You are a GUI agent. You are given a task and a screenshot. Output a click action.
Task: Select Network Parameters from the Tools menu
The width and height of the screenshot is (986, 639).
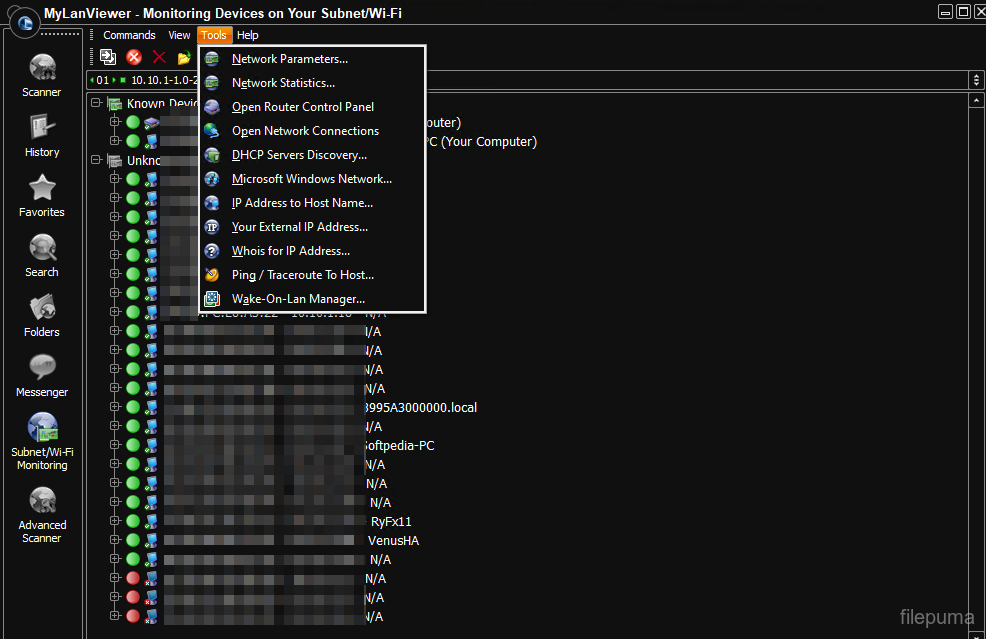coord(290,59)
